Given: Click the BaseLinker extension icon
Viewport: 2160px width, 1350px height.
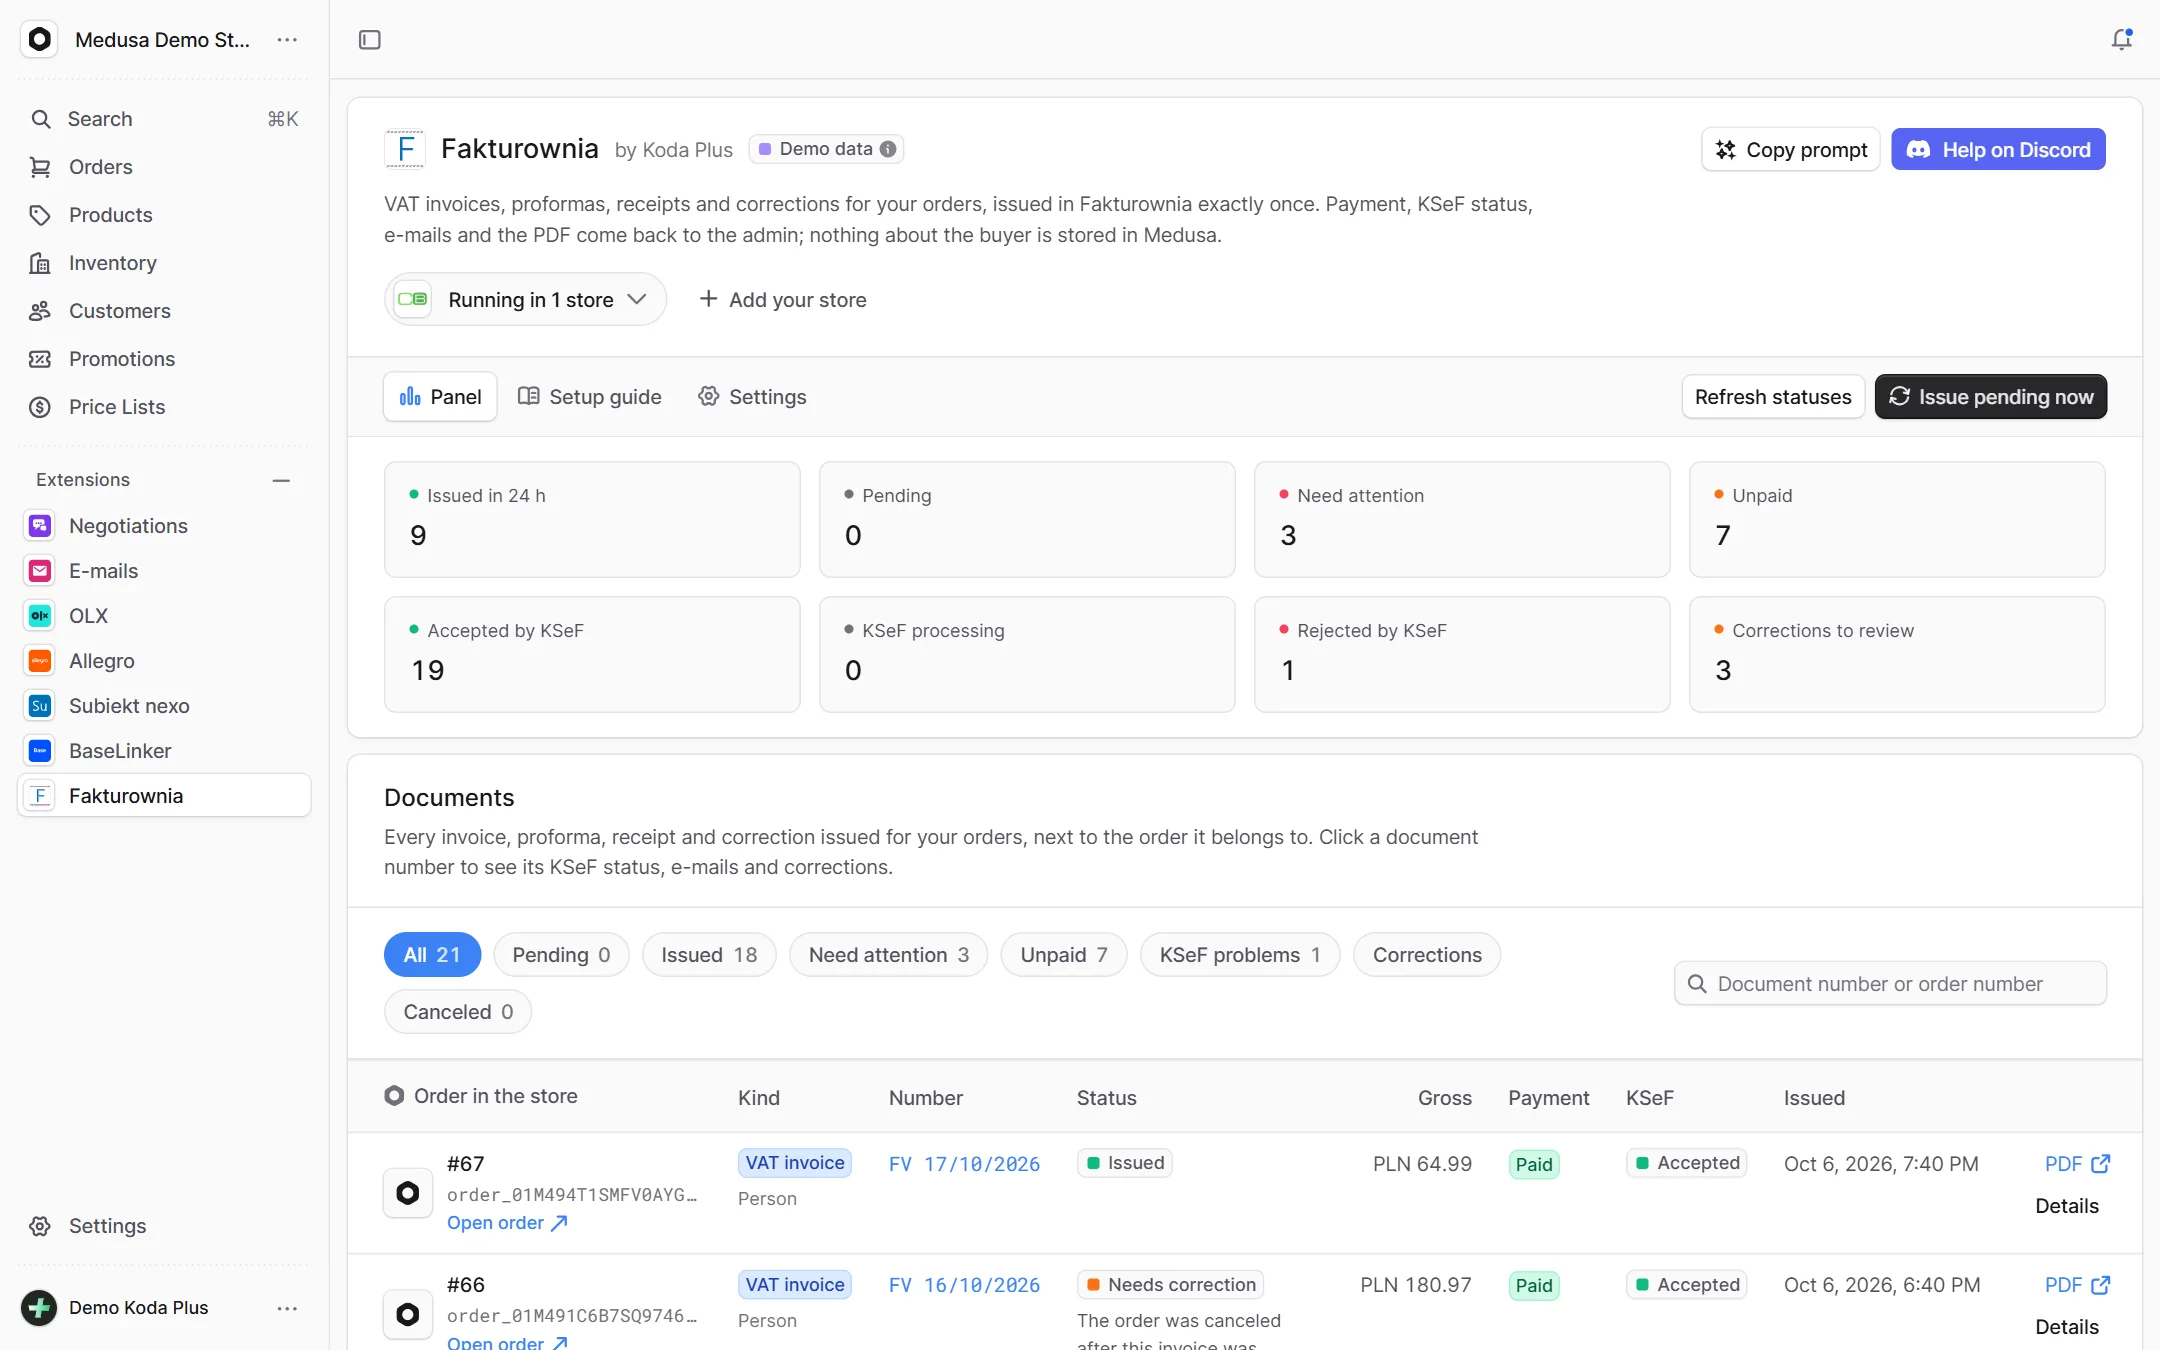Looking at the screenshot, I should [x=40, y=751].
